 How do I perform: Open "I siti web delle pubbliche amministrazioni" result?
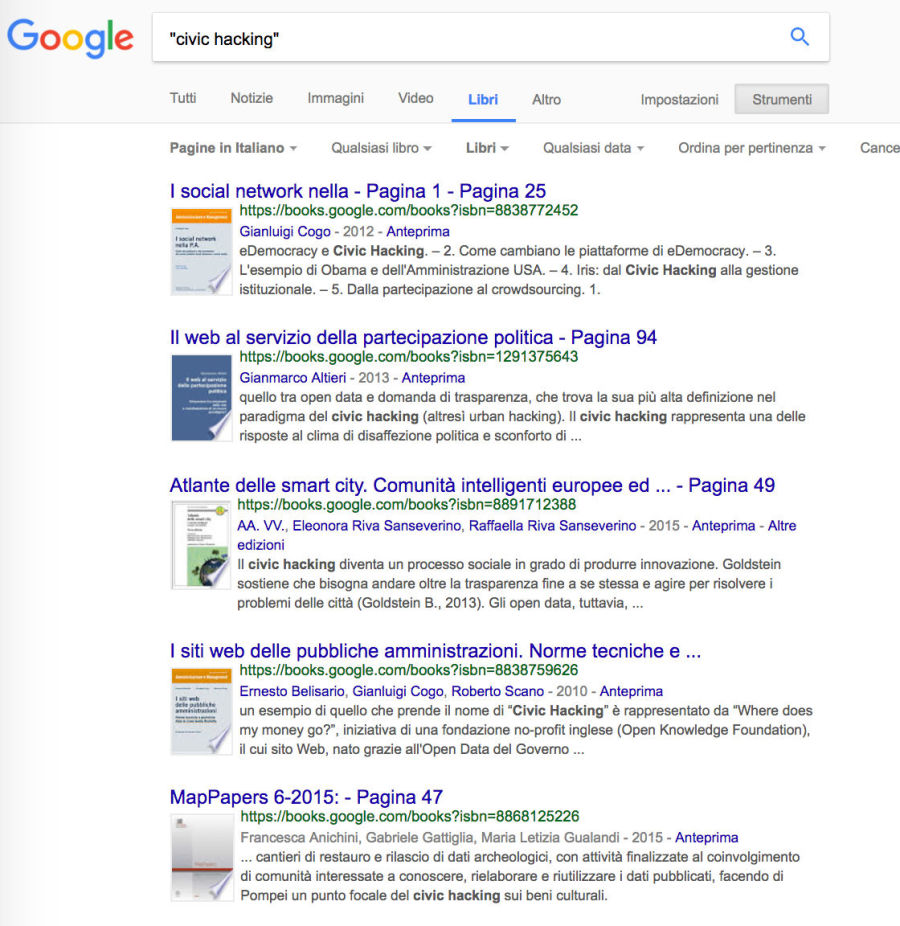[x=435, y=651]
